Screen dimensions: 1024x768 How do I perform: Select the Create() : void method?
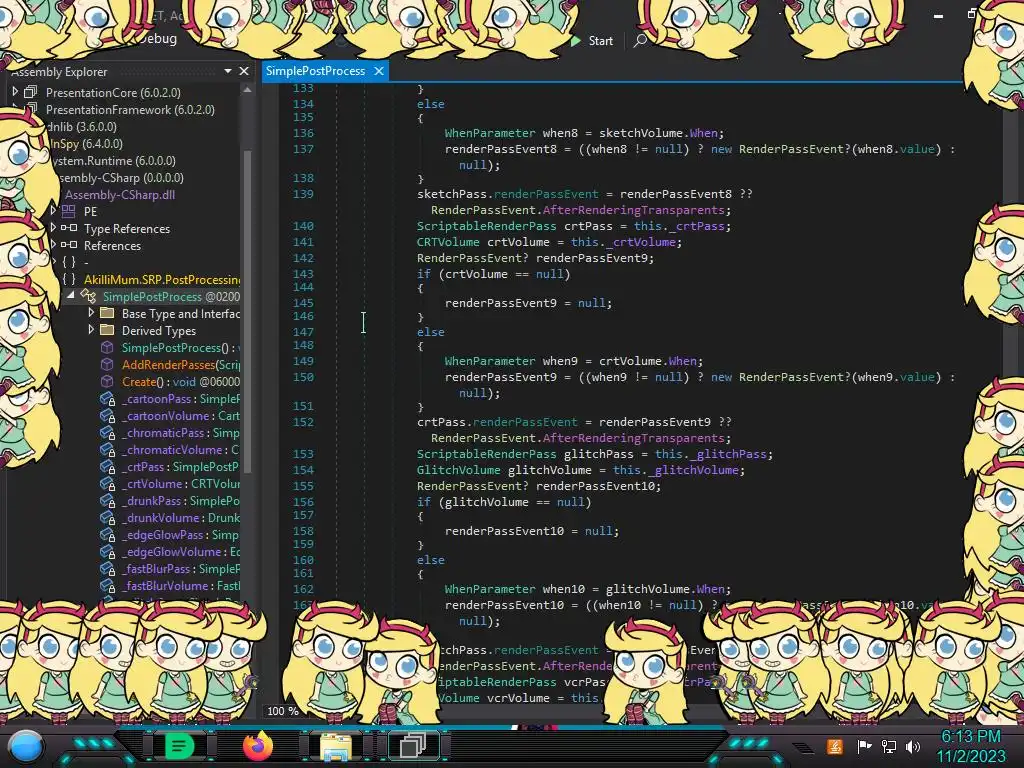181,382
